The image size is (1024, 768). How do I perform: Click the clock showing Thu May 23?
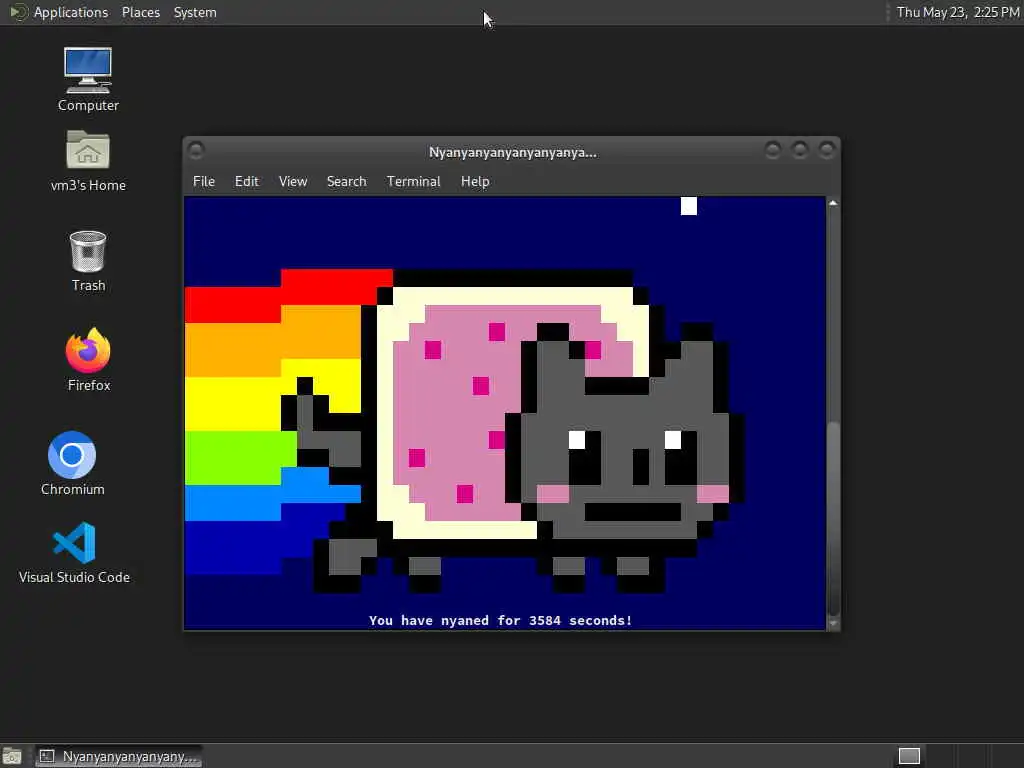click(957, 12)
